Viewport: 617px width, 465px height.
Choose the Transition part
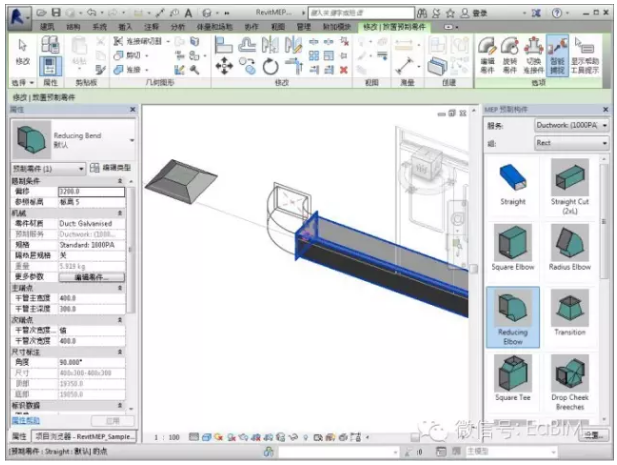tap(570, 313)
